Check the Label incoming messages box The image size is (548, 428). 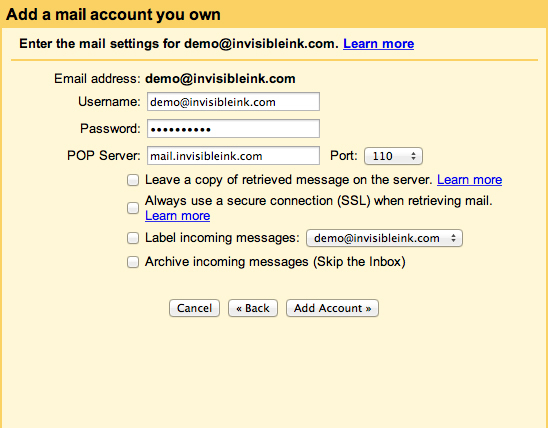click(133, 238)
